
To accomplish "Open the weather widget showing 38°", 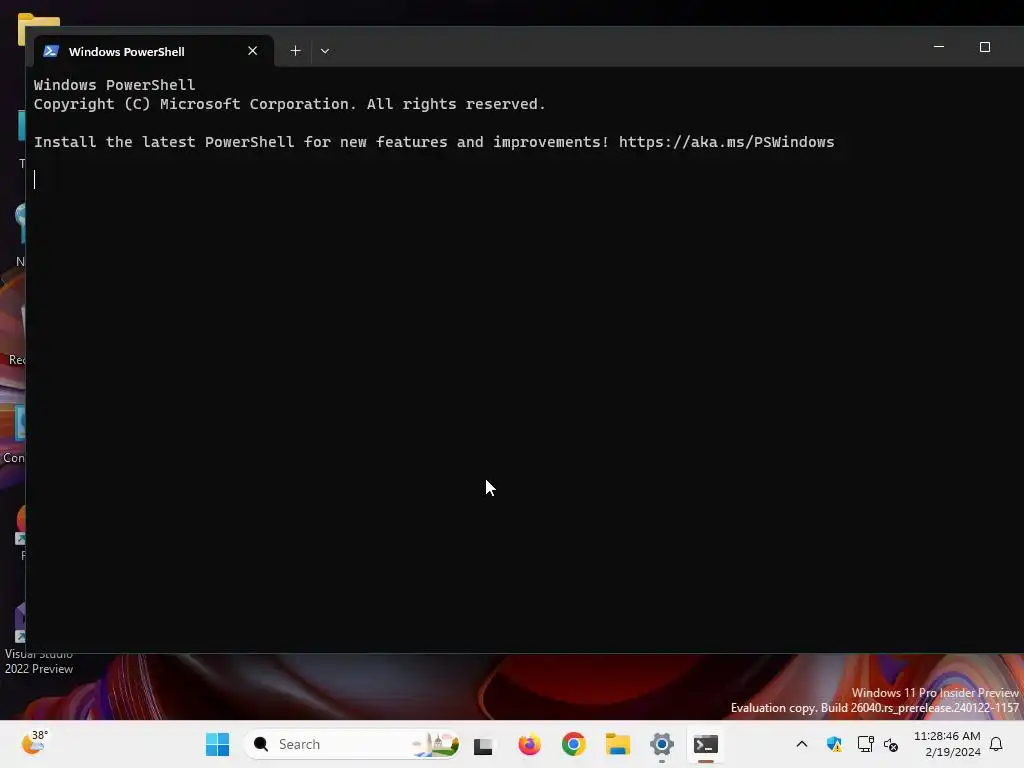I will (35, 743).
